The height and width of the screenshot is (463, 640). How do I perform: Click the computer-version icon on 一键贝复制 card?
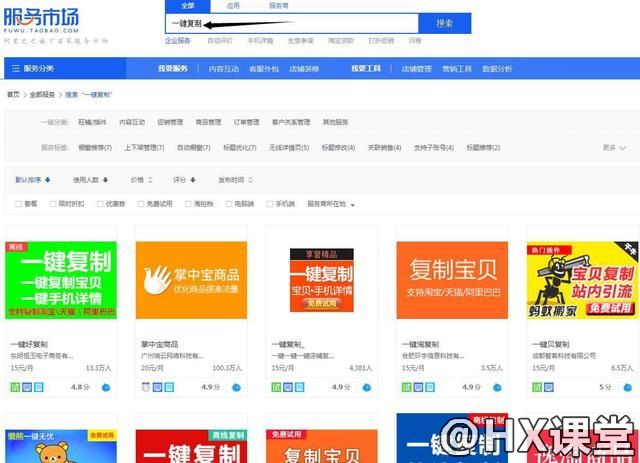549,387
